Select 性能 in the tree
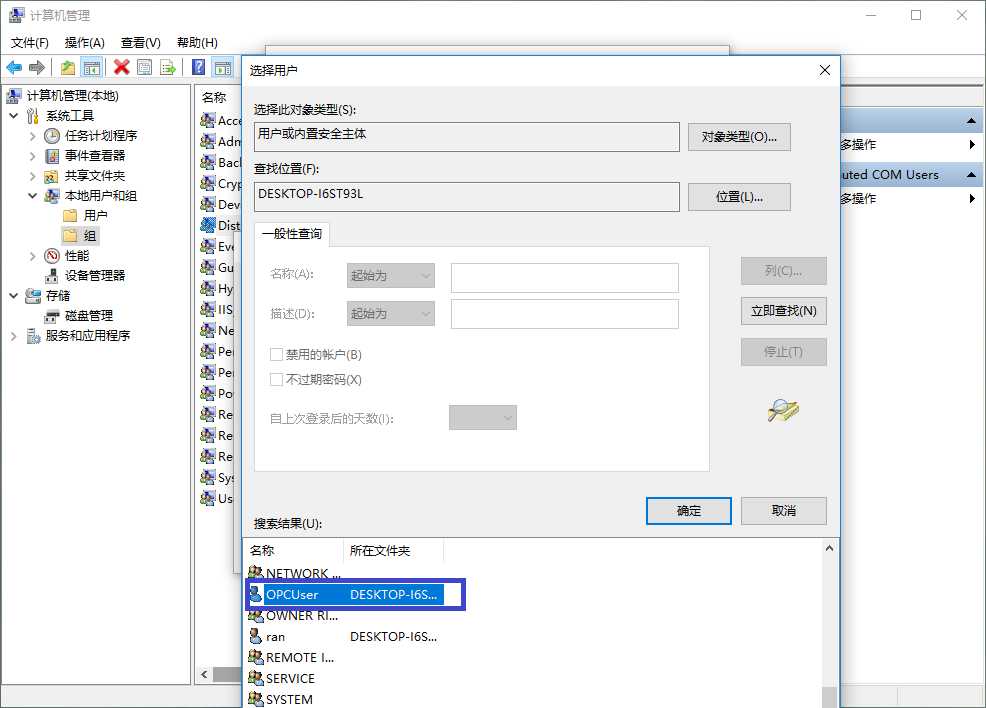Image resolution: width=986 pixels, height=708 pixels. [x=77, y=256]
